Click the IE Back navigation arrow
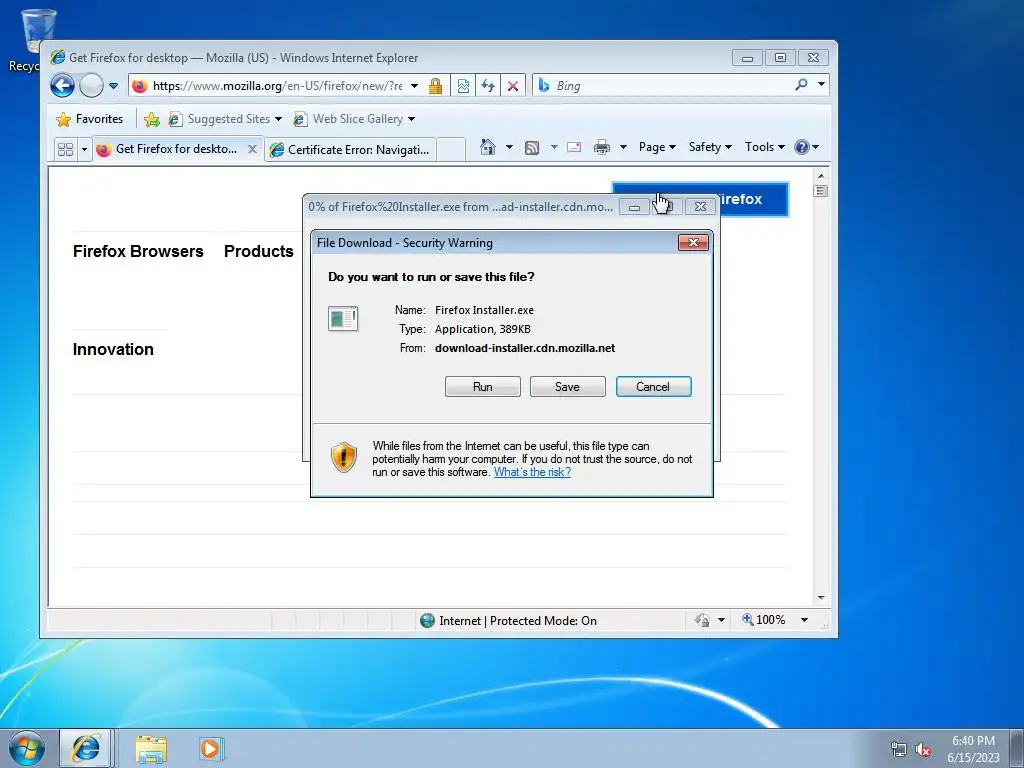 point(63,86)
